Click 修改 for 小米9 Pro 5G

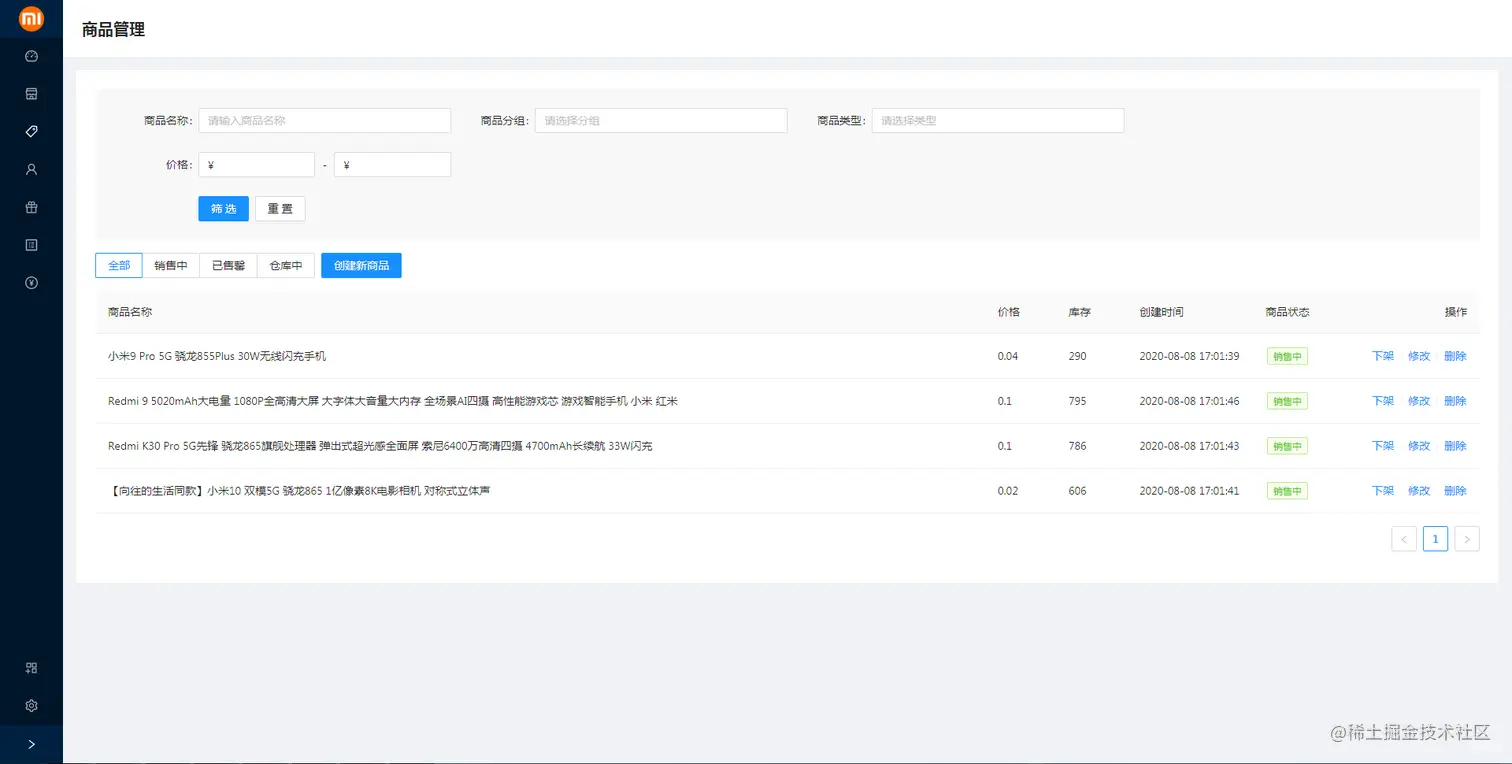point(1419,356)
